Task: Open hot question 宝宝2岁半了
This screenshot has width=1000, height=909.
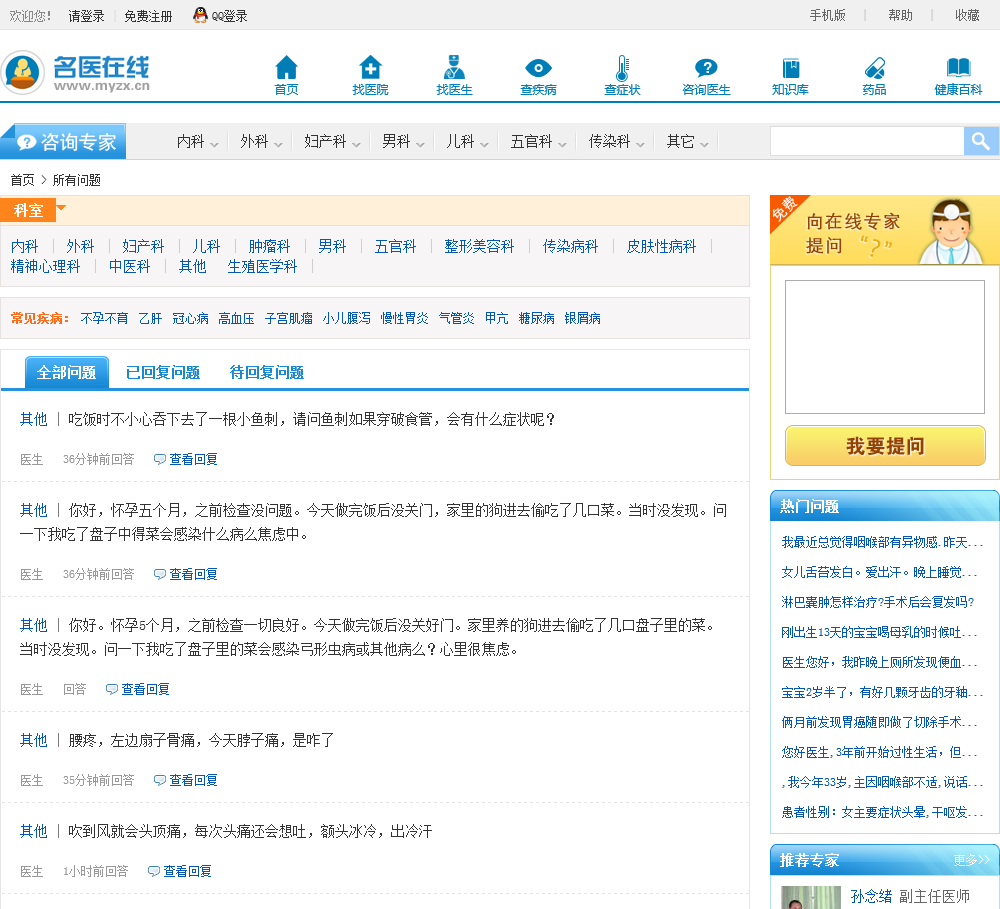Action: click(x=882, y=692)
